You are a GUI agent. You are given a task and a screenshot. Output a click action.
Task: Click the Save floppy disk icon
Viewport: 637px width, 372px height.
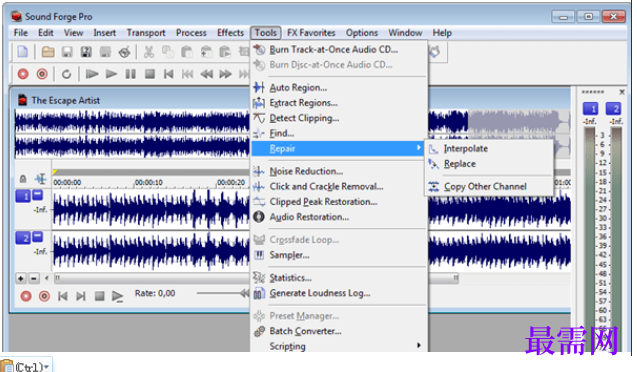[x=67, y=52]
